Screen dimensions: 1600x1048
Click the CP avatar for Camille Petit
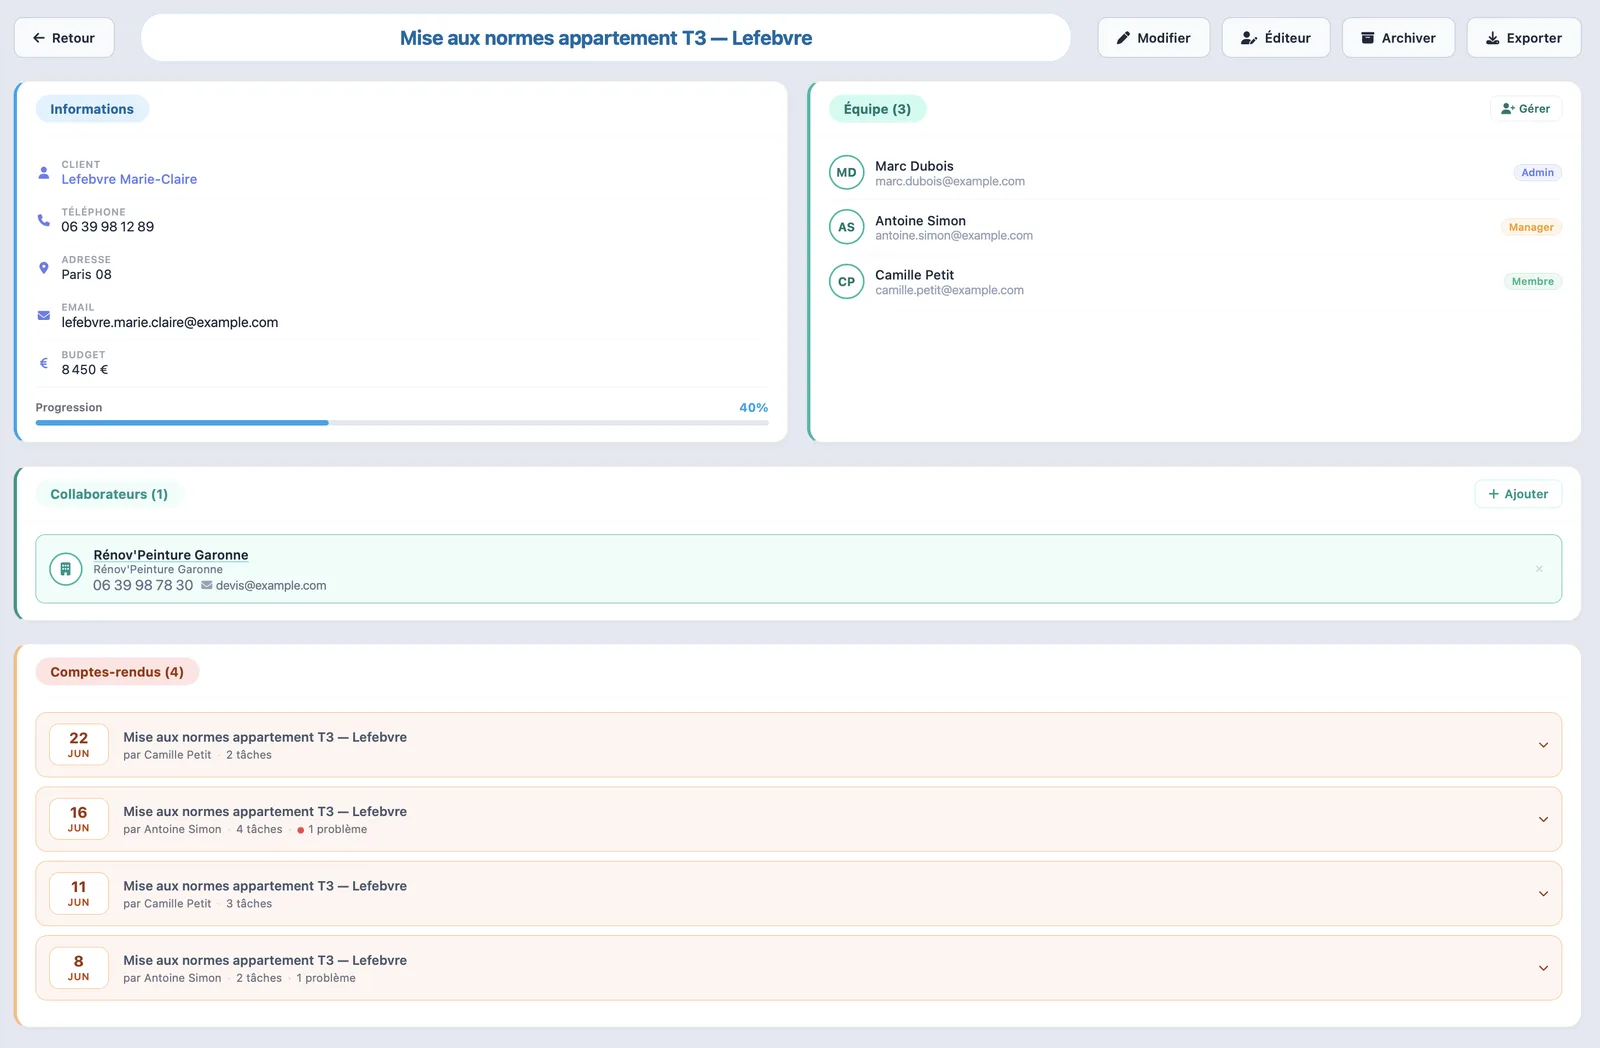846,282
